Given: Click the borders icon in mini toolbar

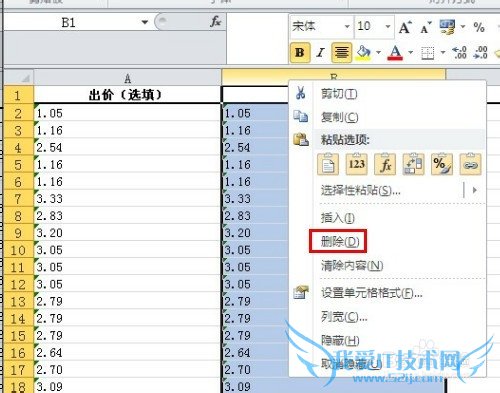Looking at the screenshot, I should [428, 53].
